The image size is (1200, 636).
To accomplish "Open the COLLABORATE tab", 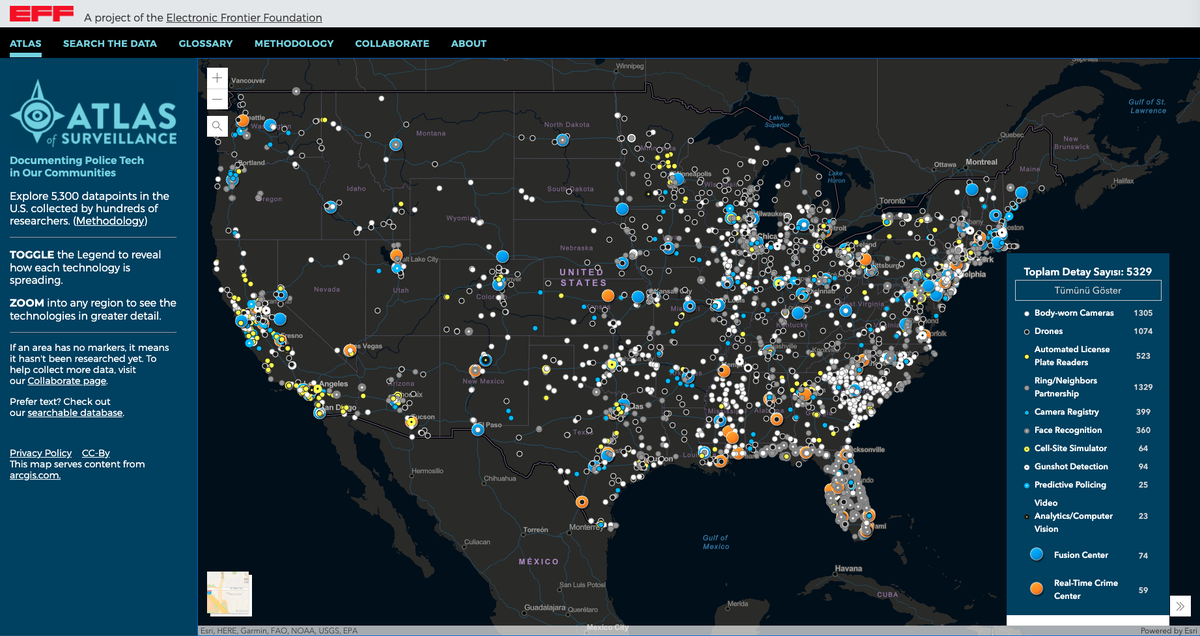I will [392, 43].
